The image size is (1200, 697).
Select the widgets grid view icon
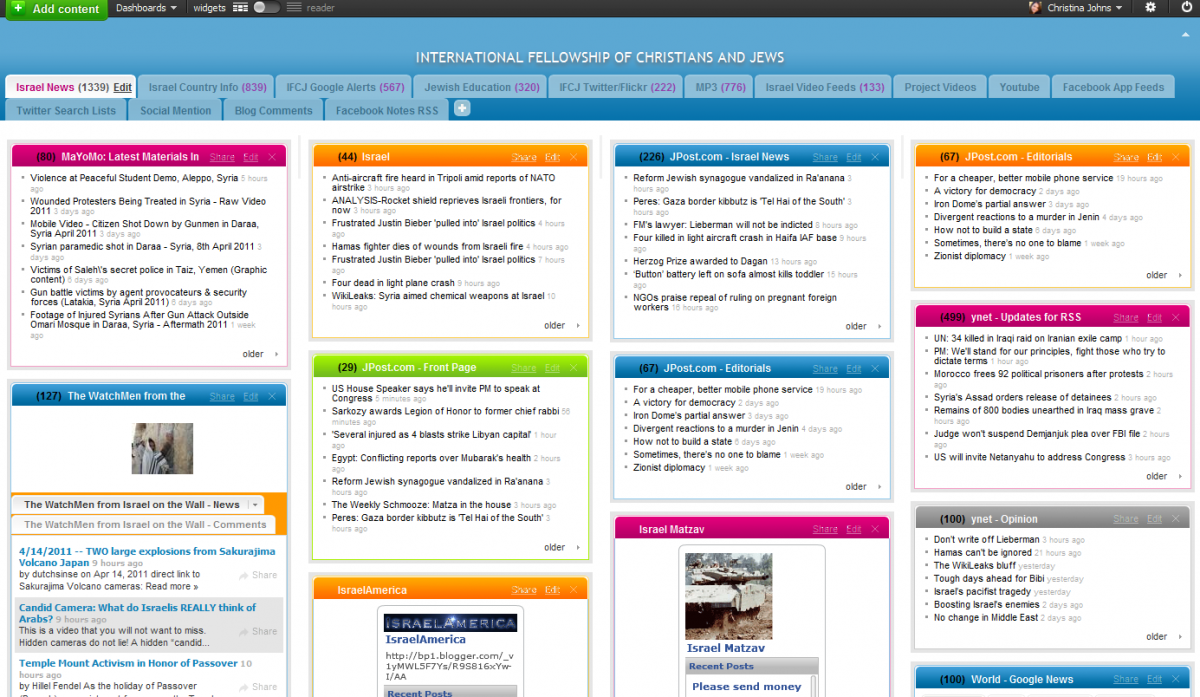(x=240, y=8)
